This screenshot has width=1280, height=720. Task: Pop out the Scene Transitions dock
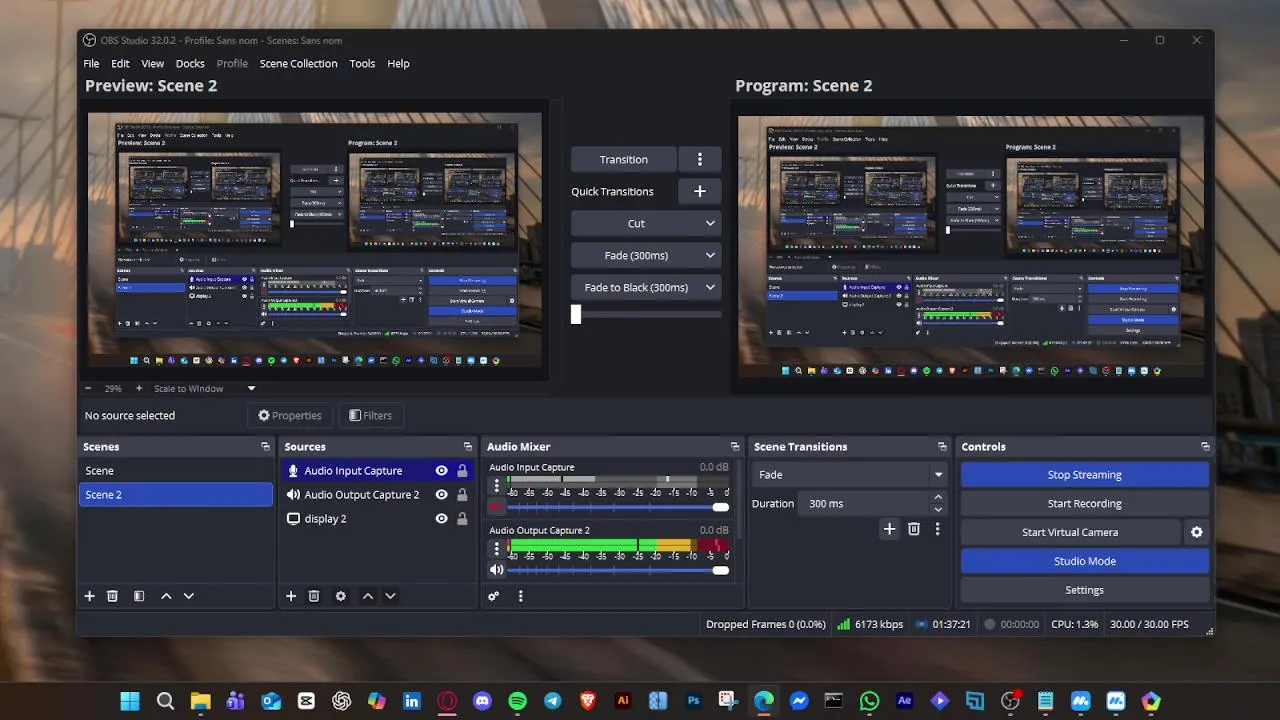coord(942,447)
